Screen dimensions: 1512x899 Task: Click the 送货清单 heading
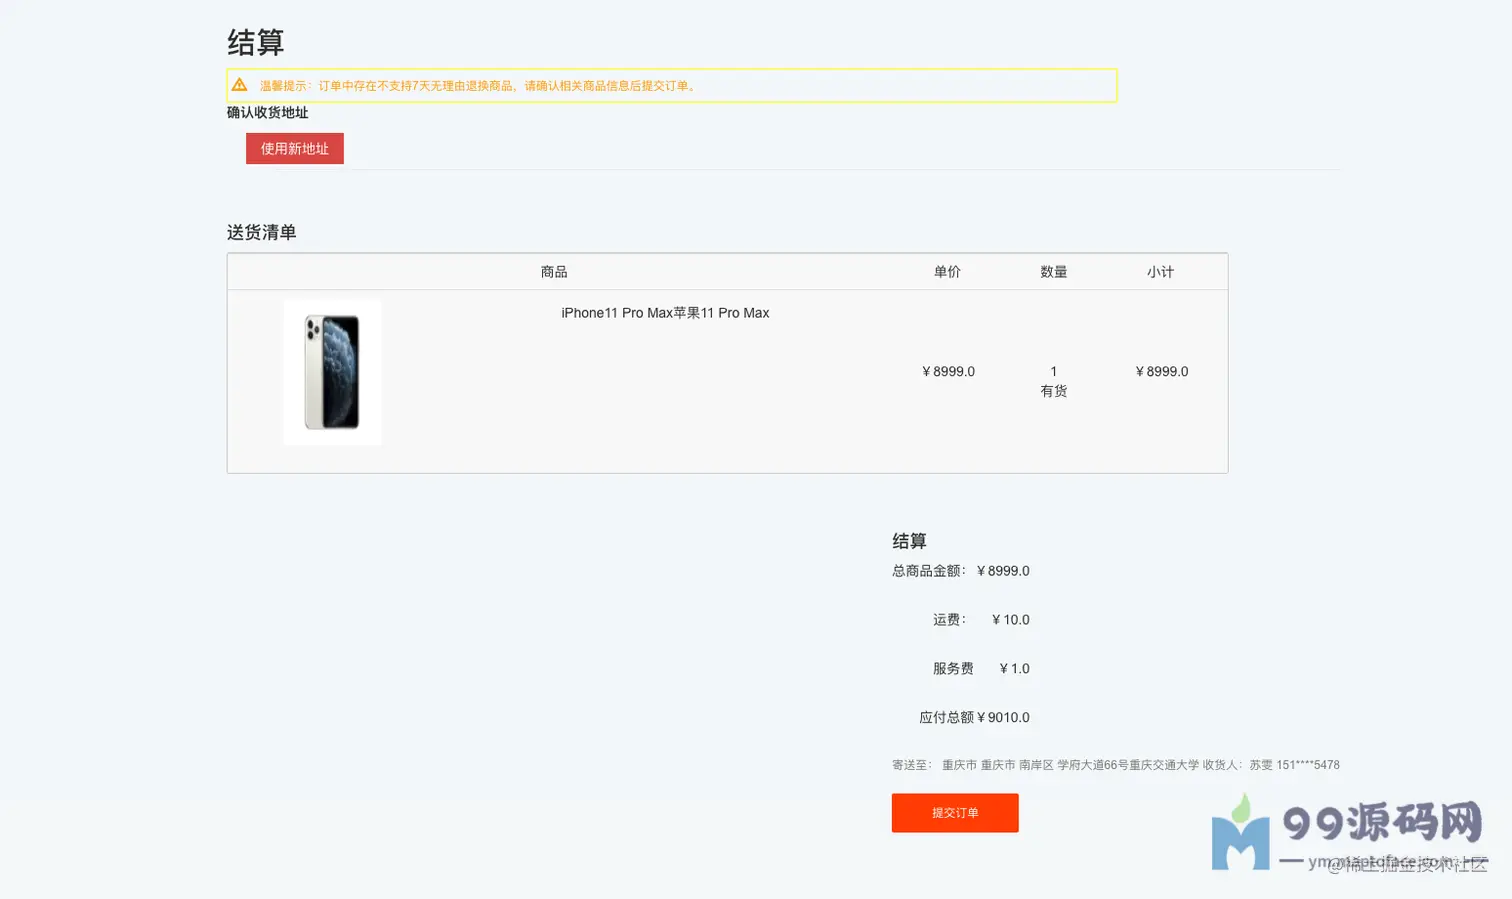point(262,233)
